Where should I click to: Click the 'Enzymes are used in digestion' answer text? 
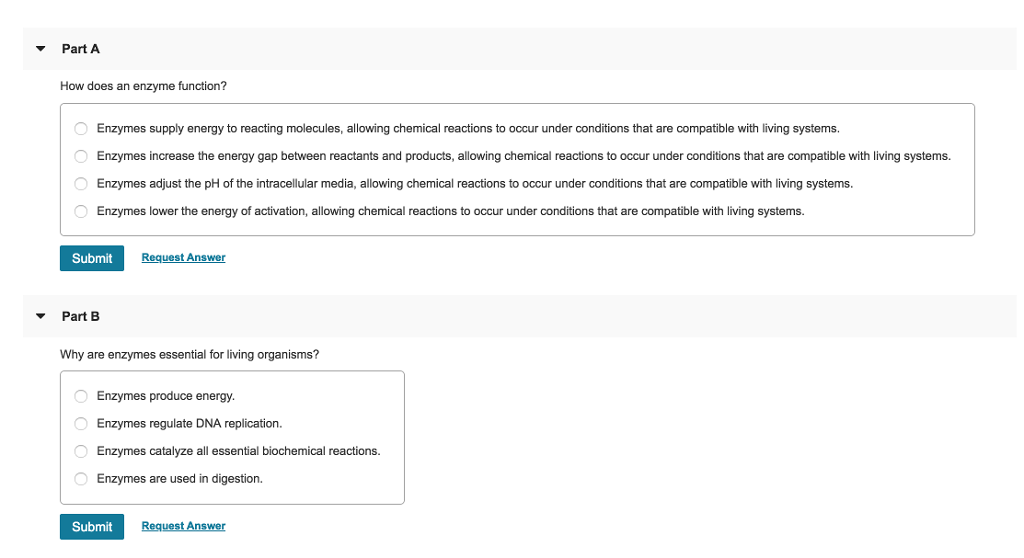click(180, 478)
